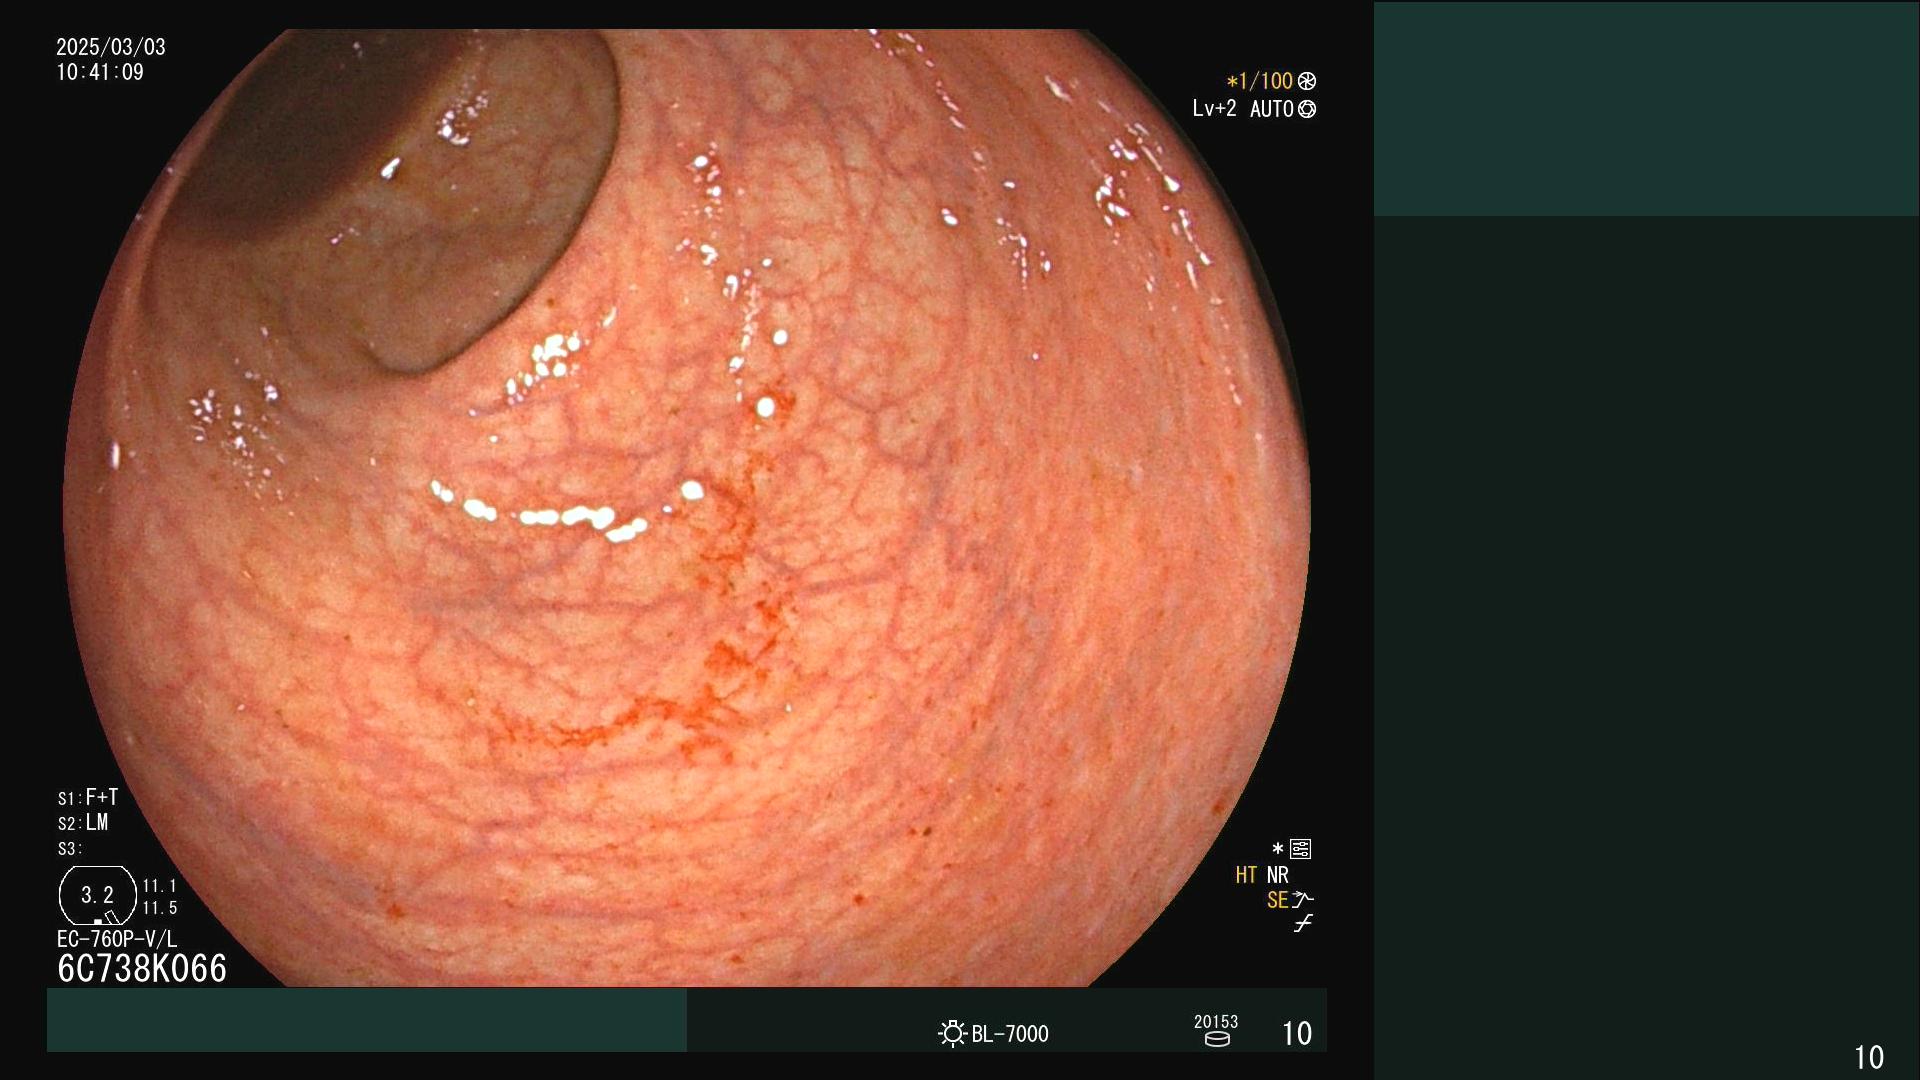1920x1080 pixels.
Task: Click the HT indicator
Action: coord(1246,875)
